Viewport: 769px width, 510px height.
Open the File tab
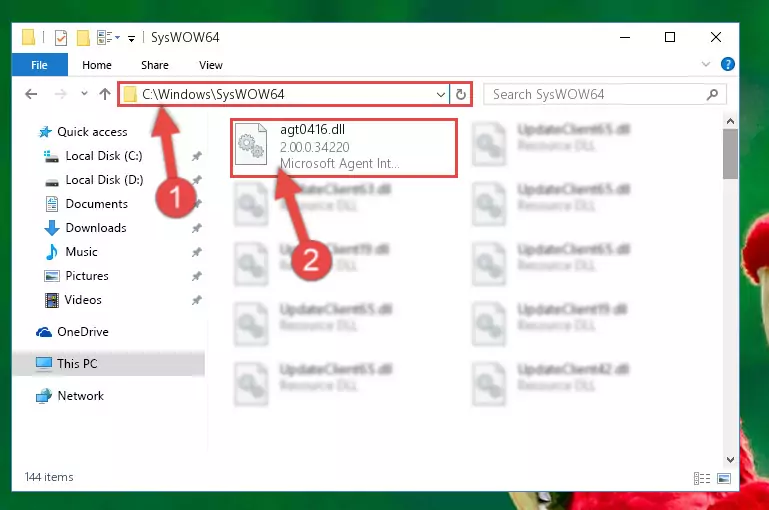[39, 65]
